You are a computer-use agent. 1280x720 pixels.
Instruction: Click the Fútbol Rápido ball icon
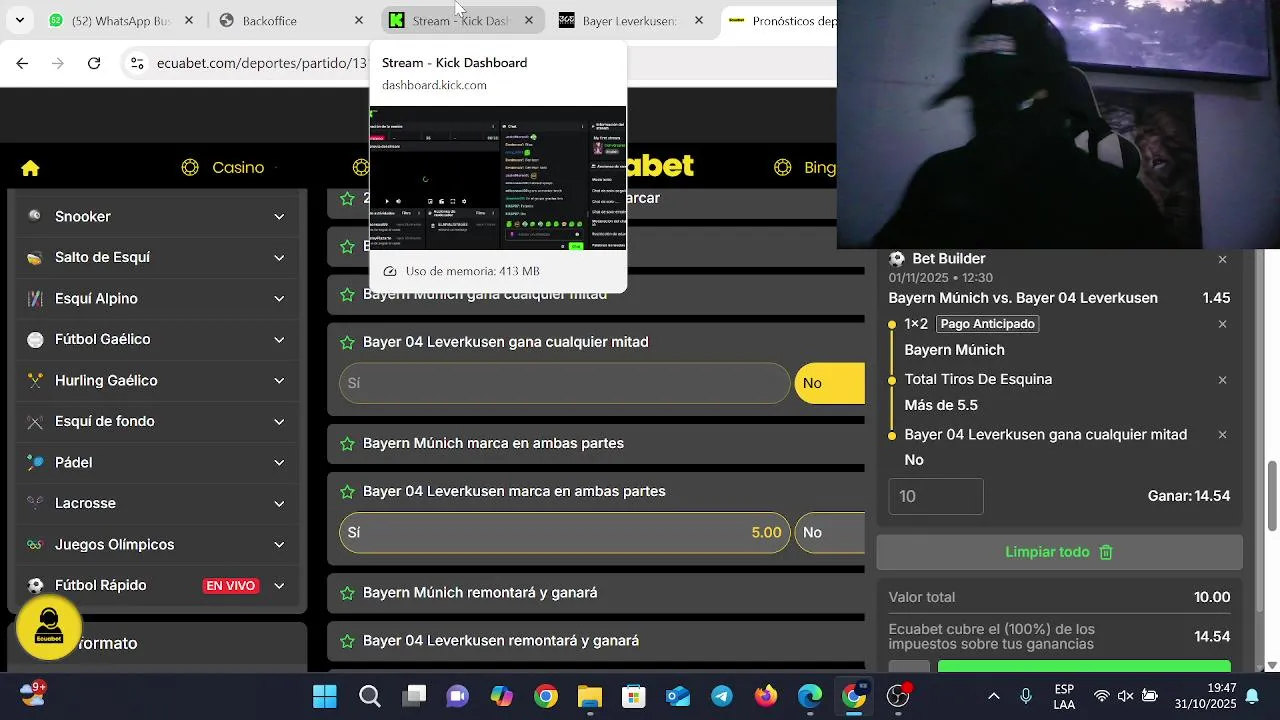[x=35, y=585]
